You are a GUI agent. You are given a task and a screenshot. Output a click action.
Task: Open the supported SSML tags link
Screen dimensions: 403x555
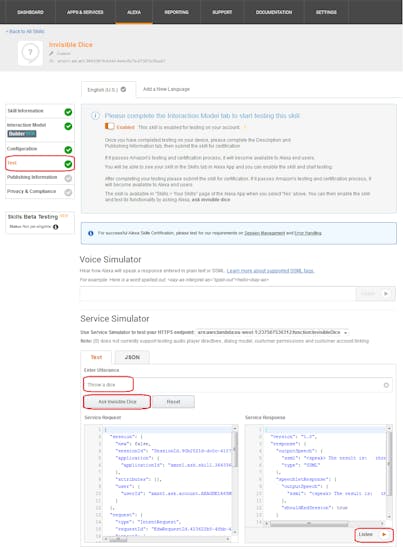pos(270,271)
